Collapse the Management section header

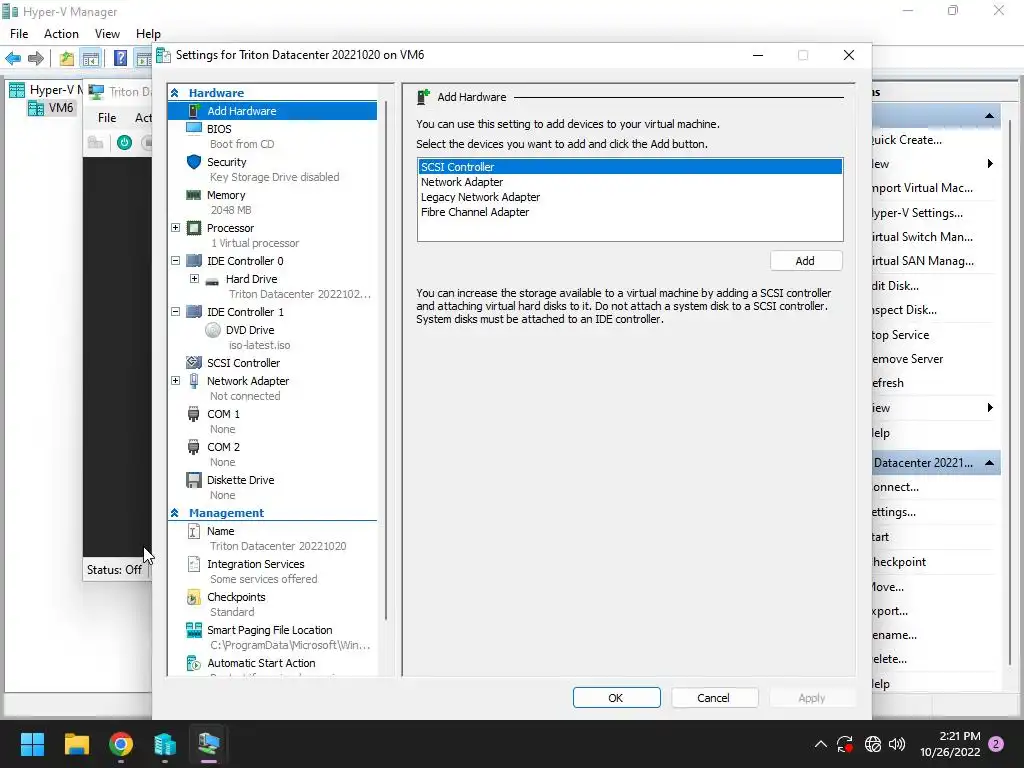click(174, 513)
